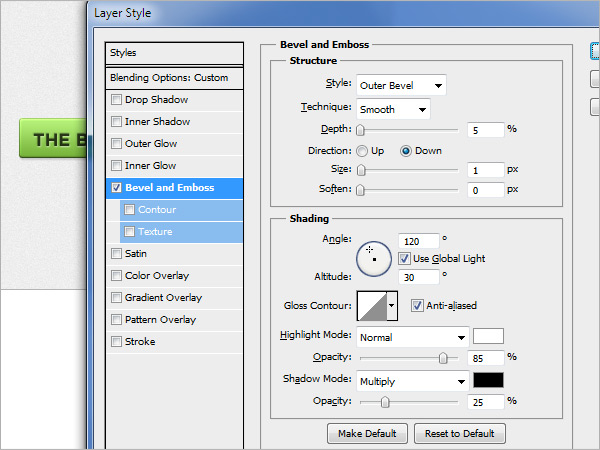This screenshot has height=450, width=600.
Task: Click the white highlight color swatch
Action: pyautogui.click(x=488, y=336)
